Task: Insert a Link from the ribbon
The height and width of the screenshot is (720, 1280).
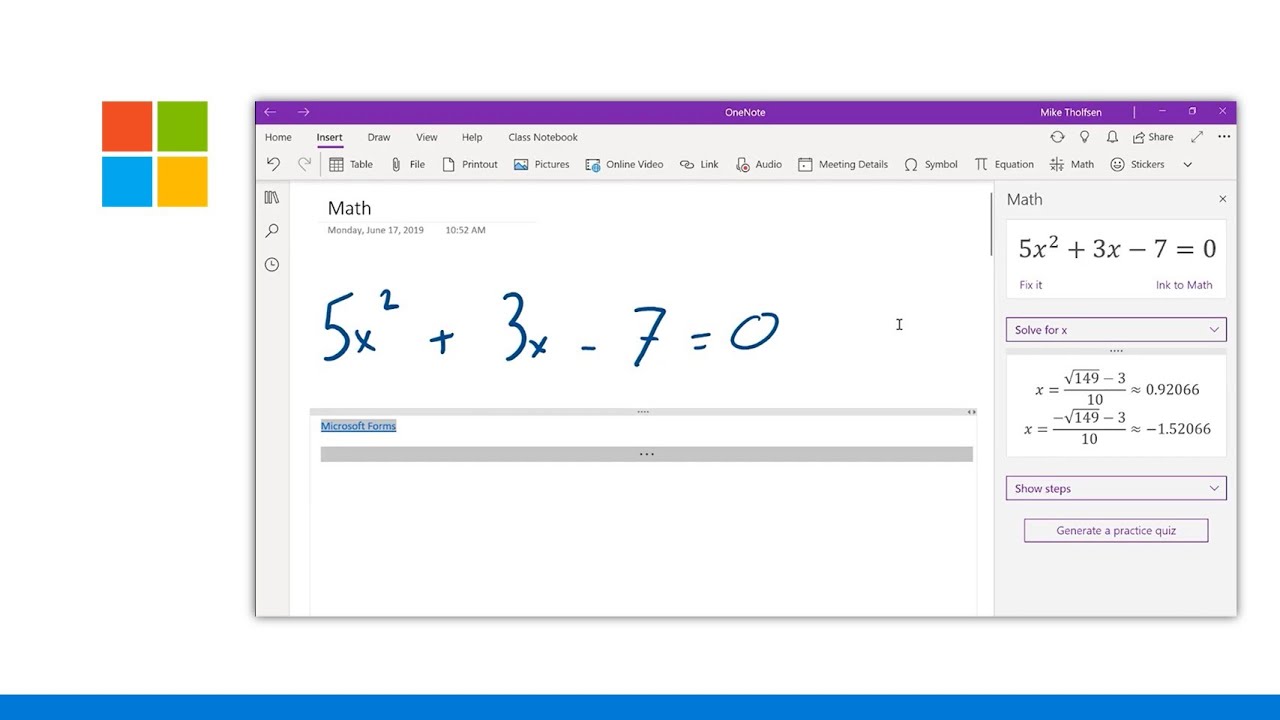Action: 699,164
